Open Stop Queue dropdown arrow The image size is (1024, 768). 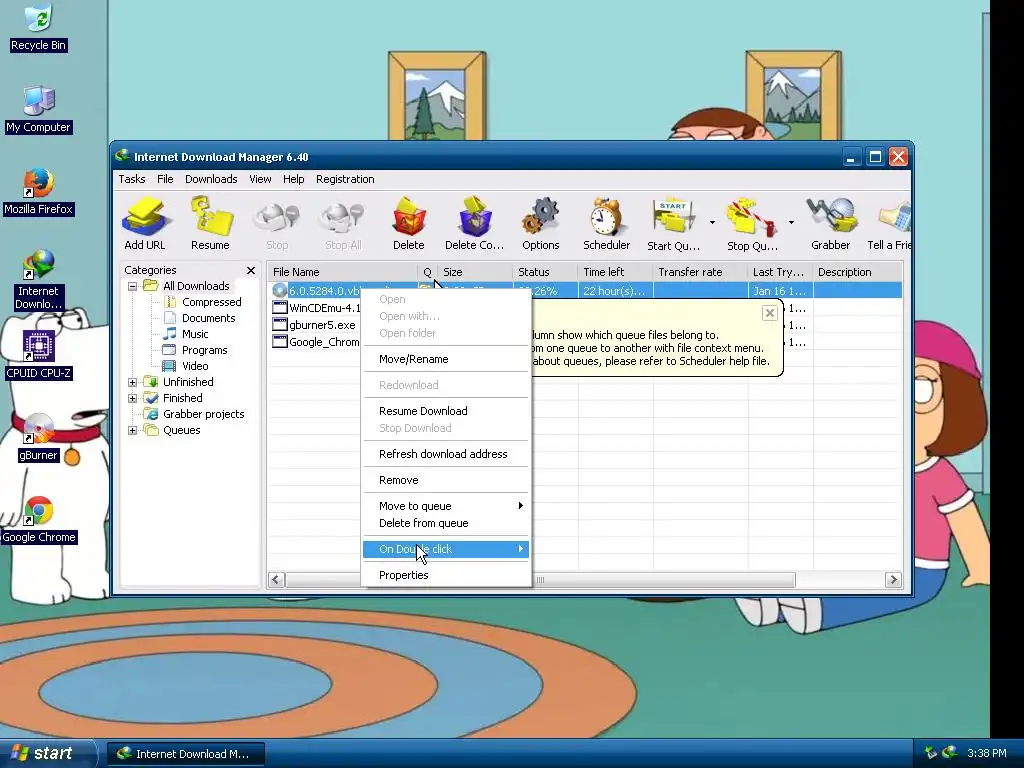click(x=791, y=223)
